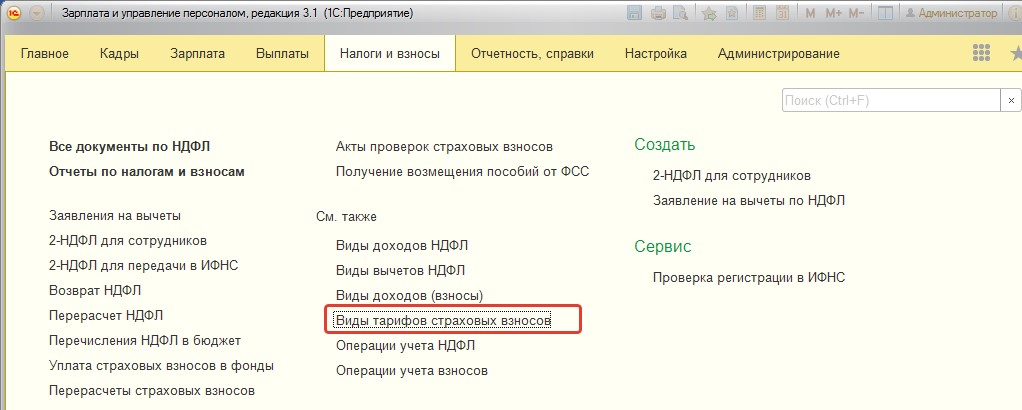Open the Настройка section
This screenshot has height=410, width=1022.
[656, 54]
